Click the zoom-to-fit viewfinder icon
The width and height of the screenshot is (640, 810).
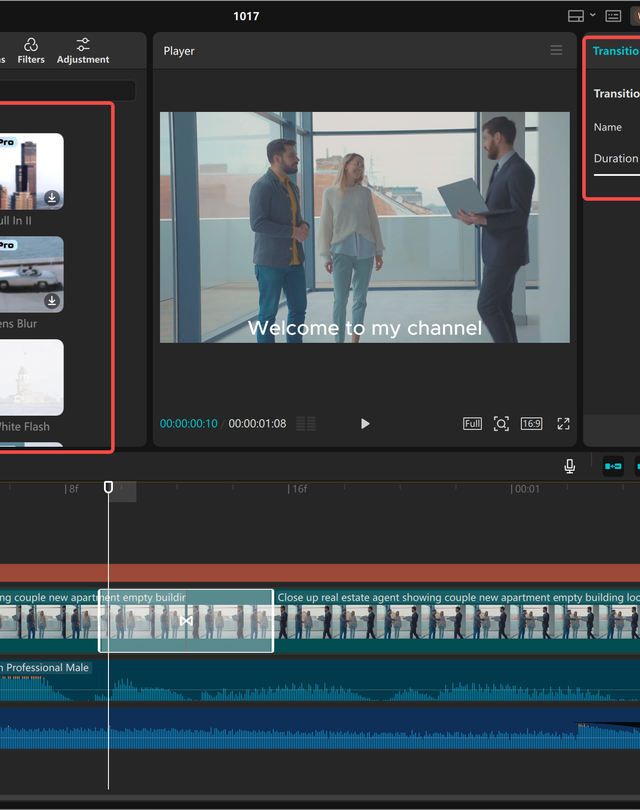tap(501, 424)
